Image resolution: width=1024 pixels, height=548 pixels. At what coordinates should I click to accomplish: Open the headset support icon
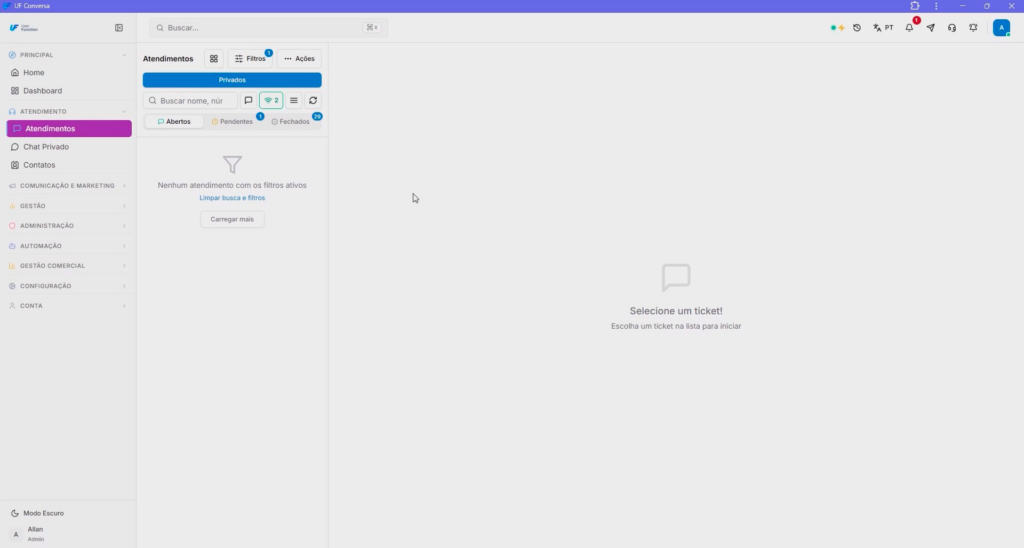tap(952, 28)
